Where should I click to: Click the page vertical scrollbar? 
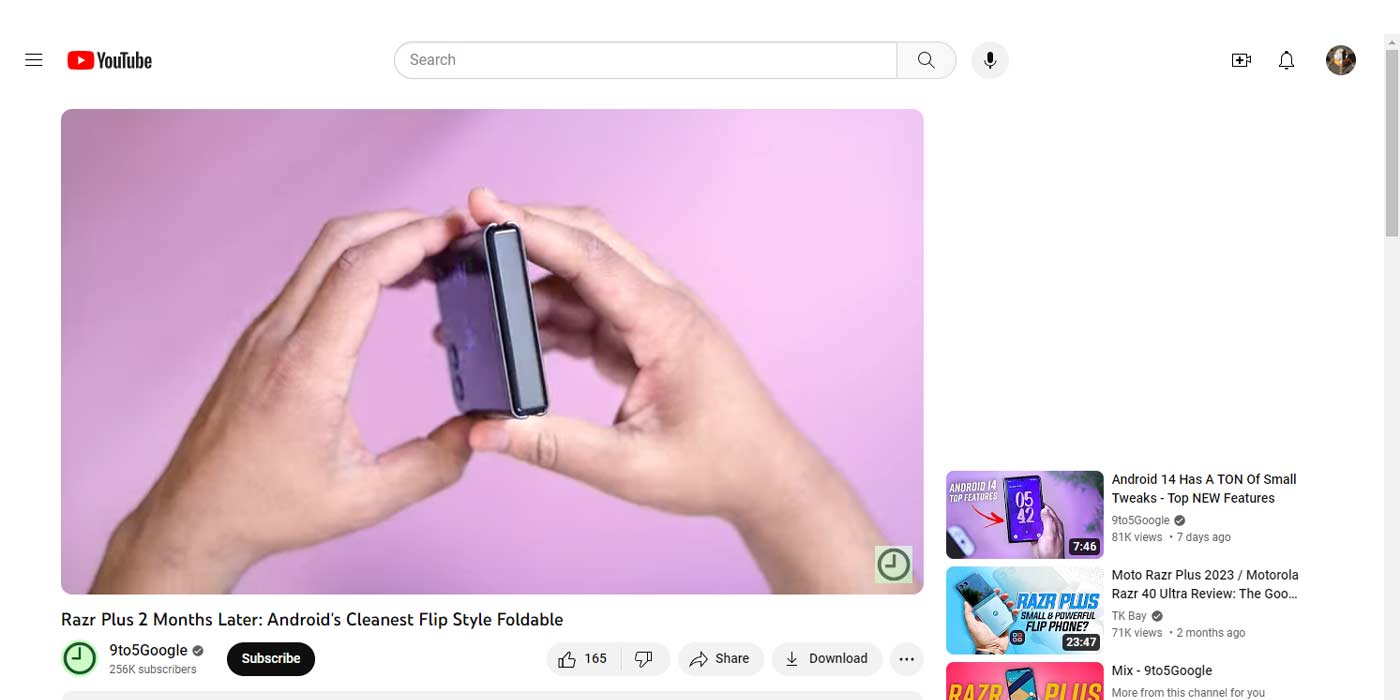pyautogui.click(x=1391, y=150)
